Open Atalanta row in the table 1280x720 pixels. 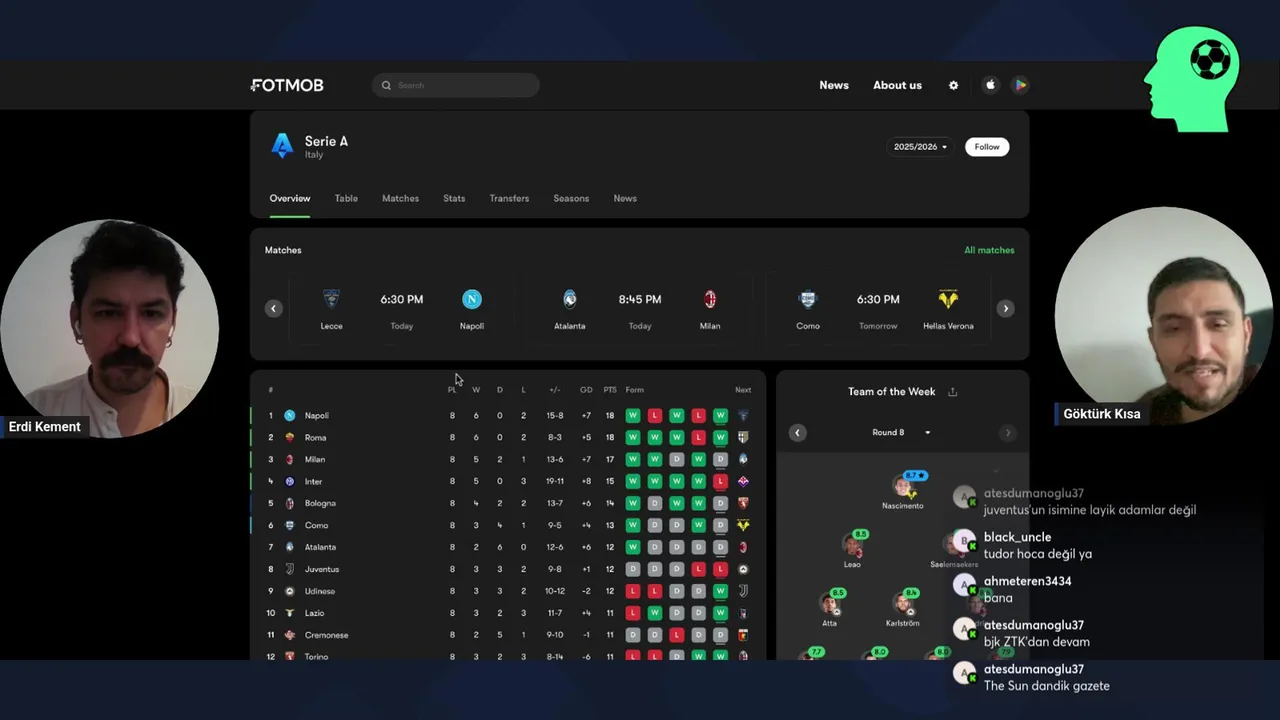(x=508, y=547)
